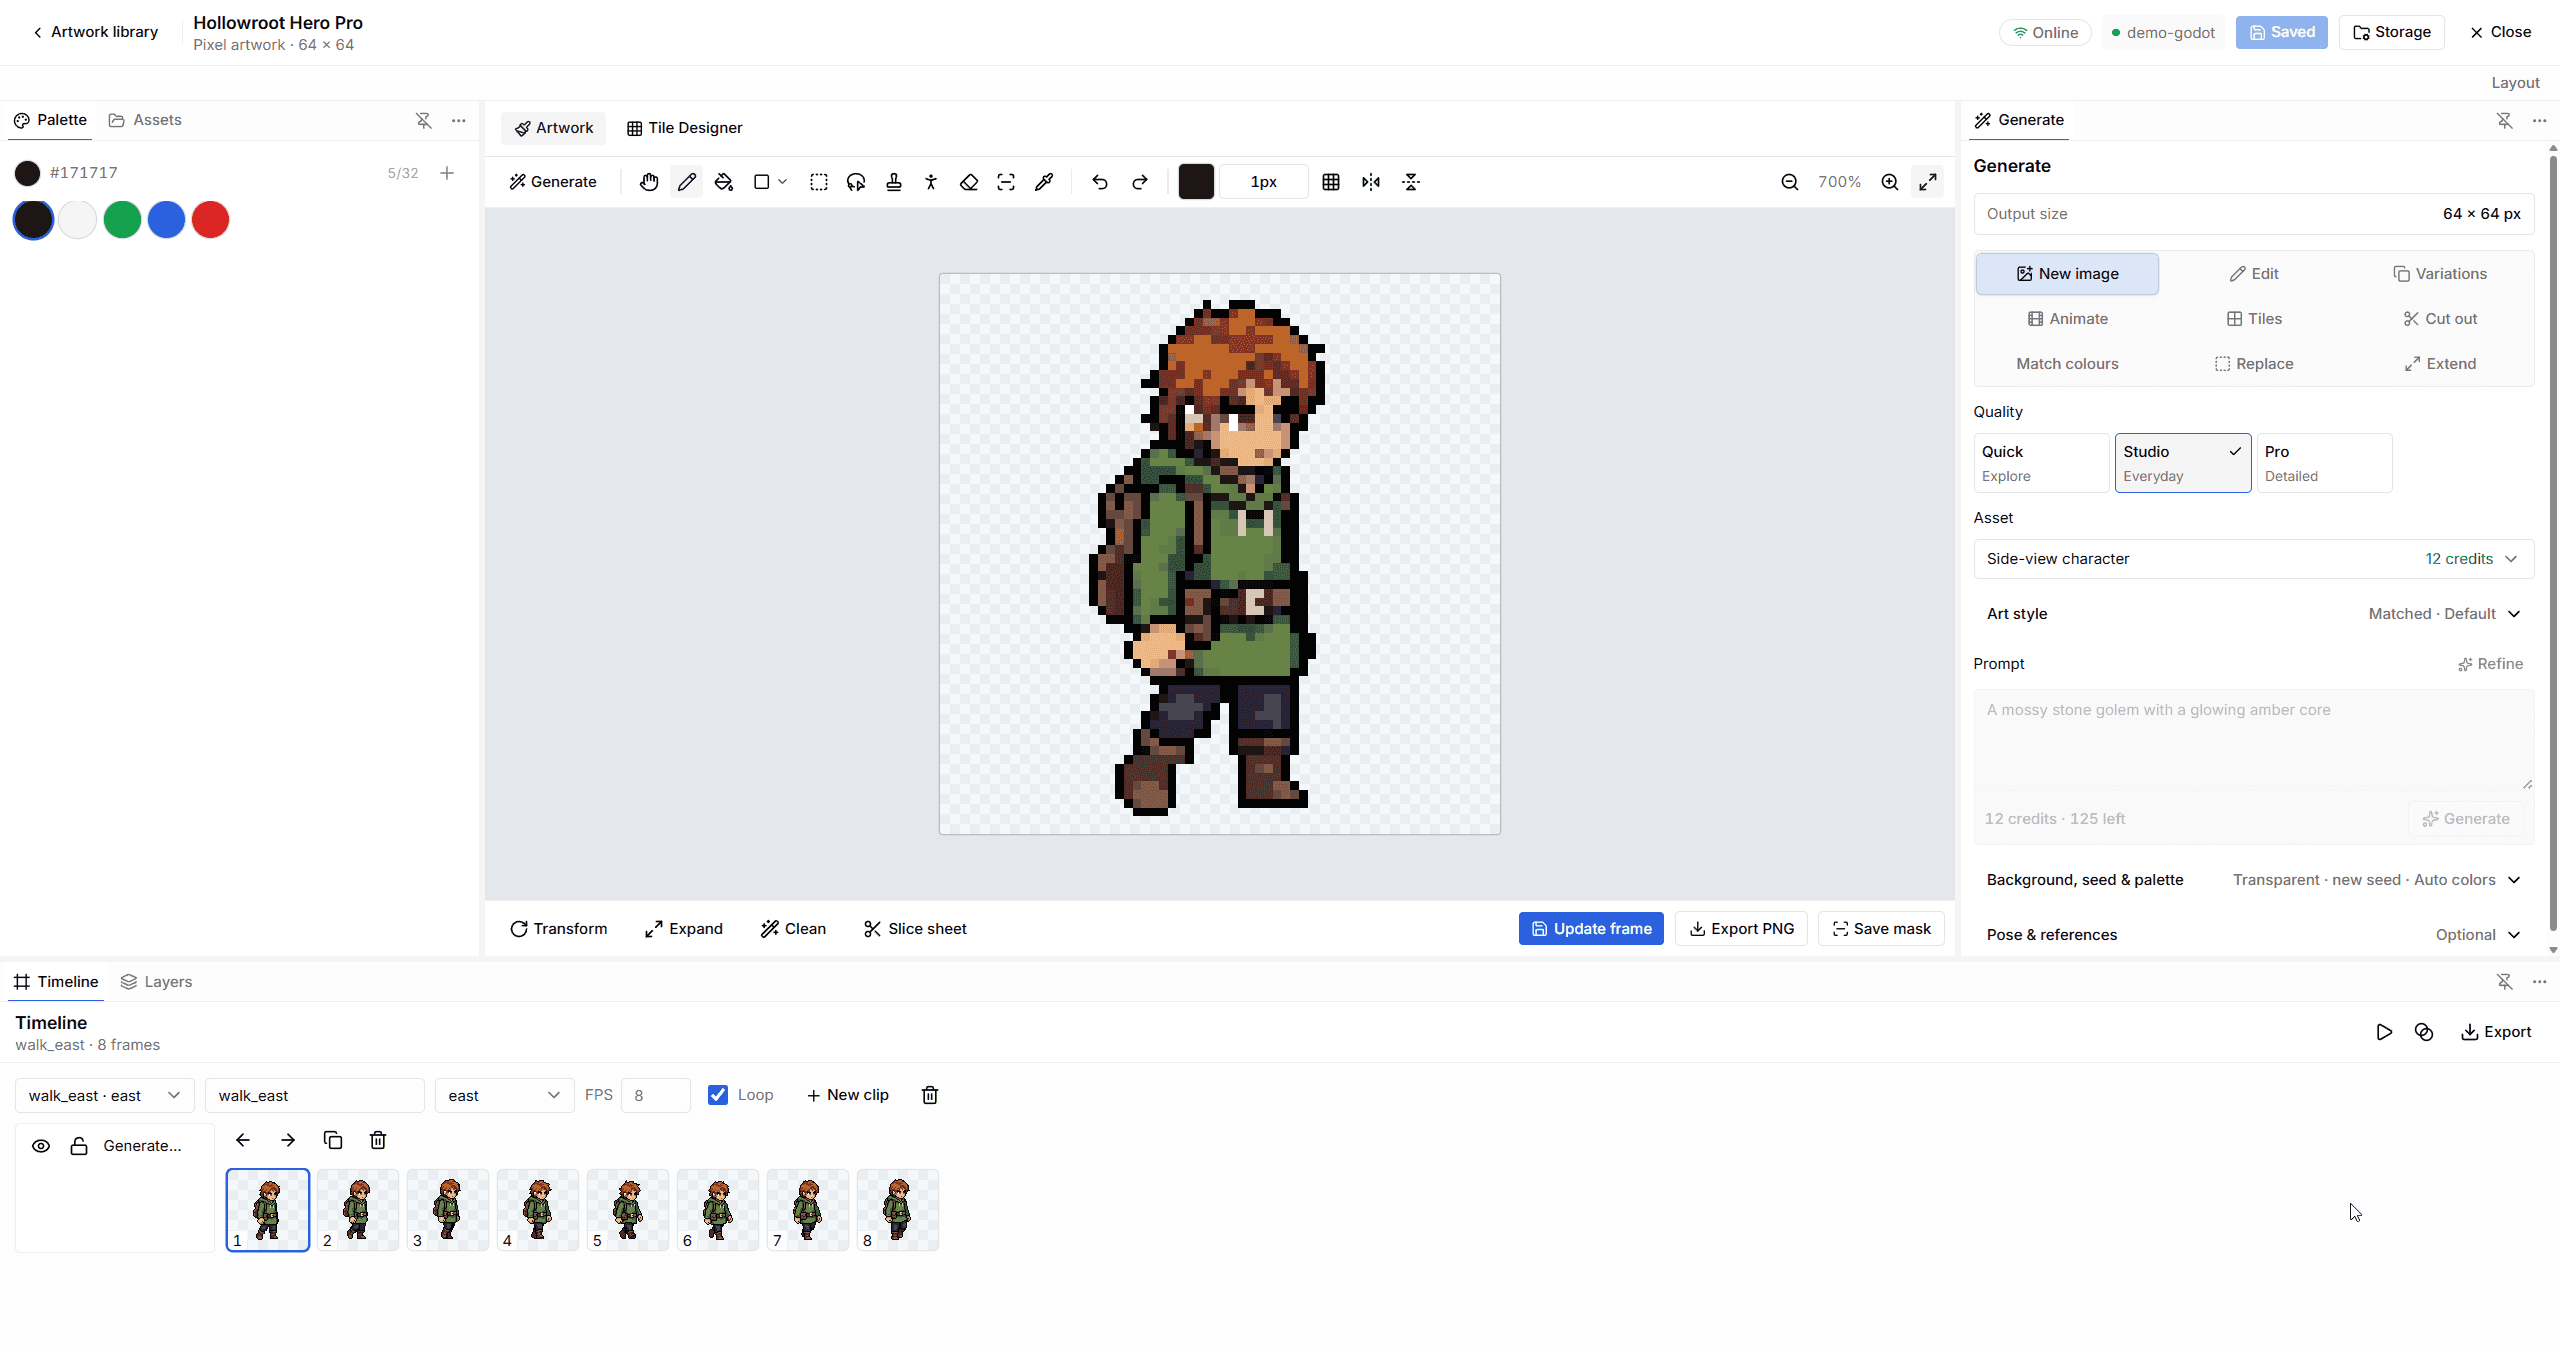Choose Pro Detailed quality option
This screenshot has width=2560, height=1351.
2324,463
